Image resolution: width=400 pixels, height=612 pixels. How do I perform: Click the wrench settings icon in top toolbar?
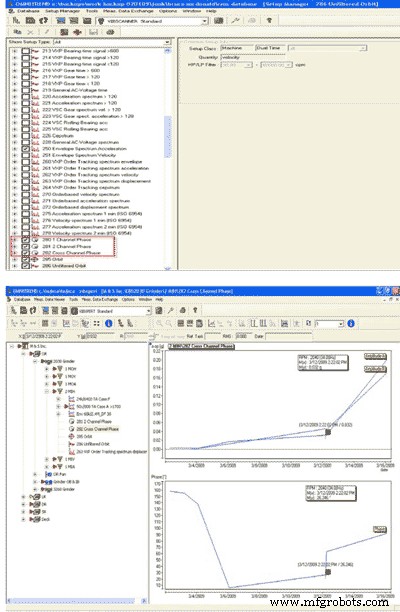tap(235, 20)
